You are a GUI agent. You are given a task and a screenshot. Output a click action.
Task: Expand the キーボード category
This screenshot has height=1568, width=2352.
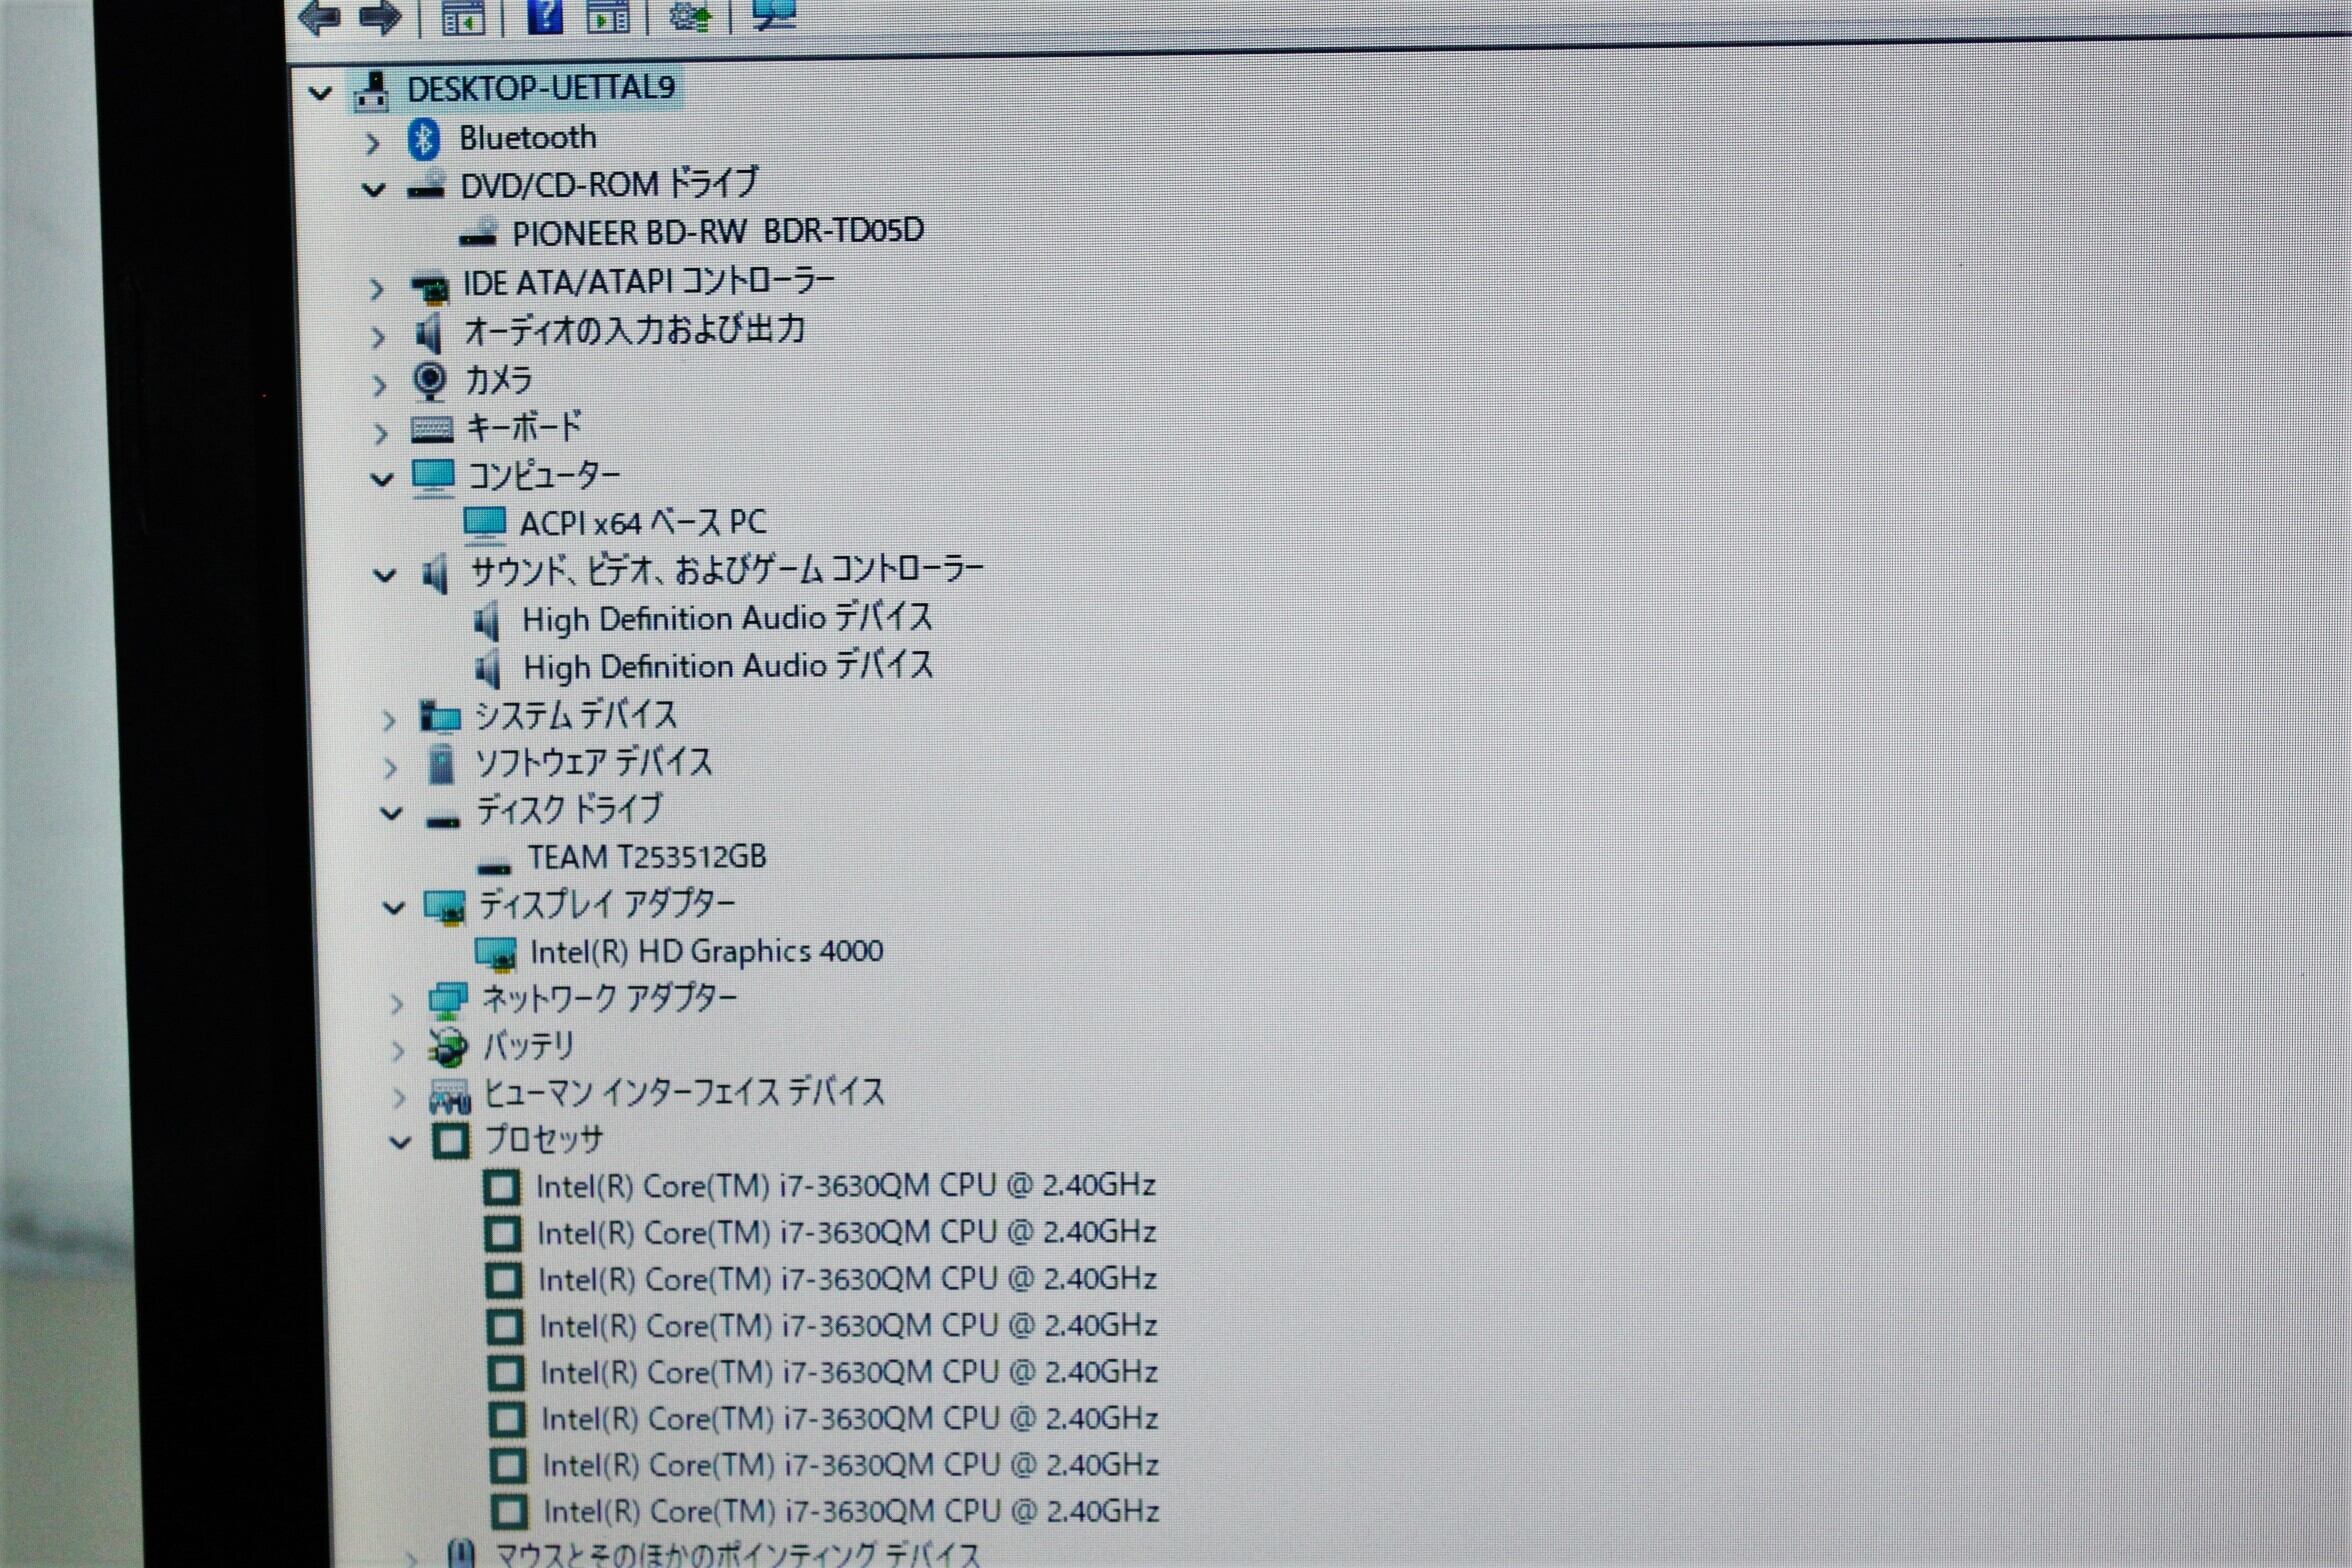(x=380, y=433)
